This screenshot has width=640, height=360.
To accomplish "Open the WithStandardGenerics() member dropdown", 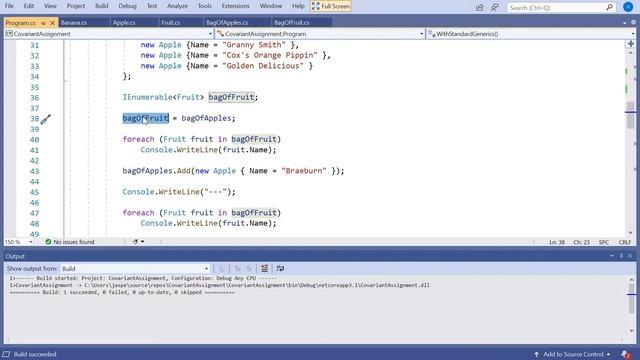I will 531,34.
